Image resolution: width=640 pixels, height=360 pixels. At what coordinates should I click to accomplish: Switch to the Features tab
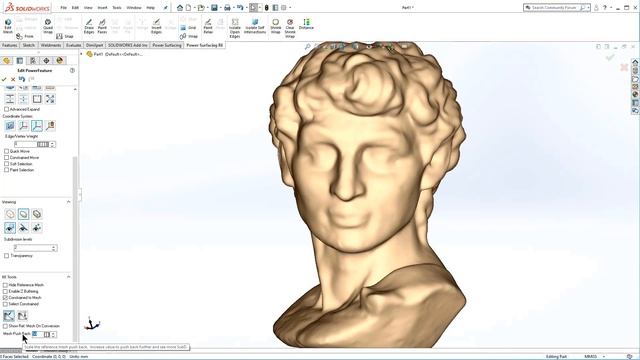pyautogui.click(x=9, y=45)
